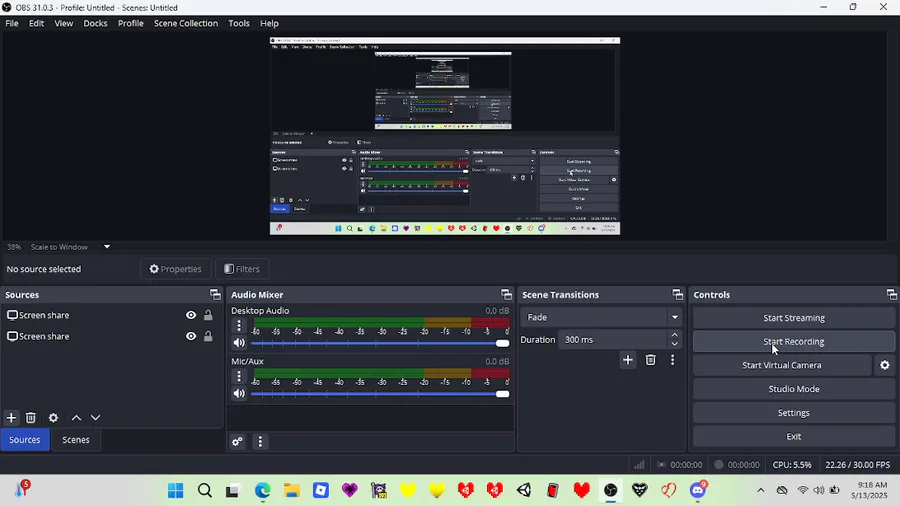Click the second Screen share source icon

[12, 336]
